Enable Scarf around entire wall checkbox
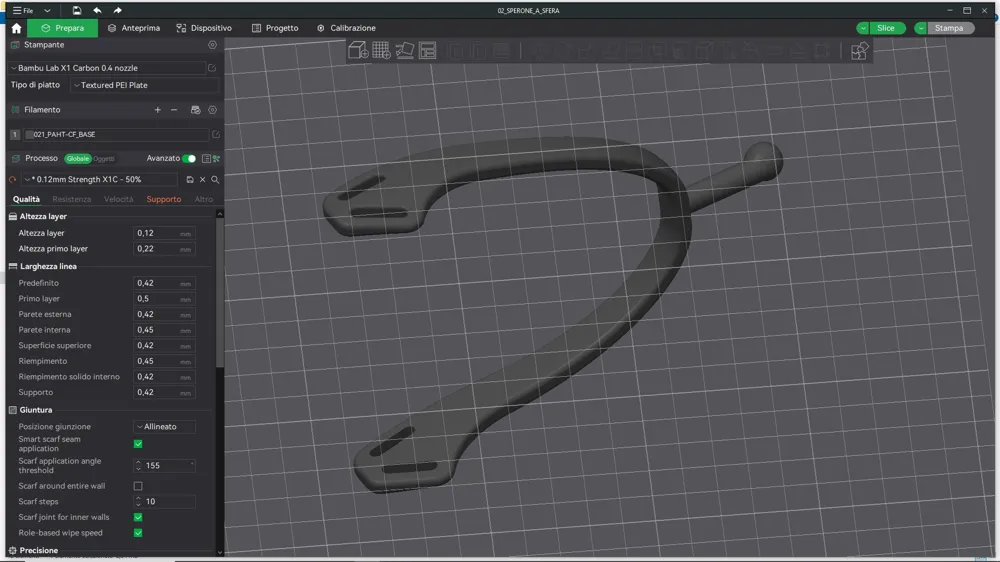Image resolution: width=1000 pixels, height=562 pixels. pyautogui.click(x=138, y=486)
